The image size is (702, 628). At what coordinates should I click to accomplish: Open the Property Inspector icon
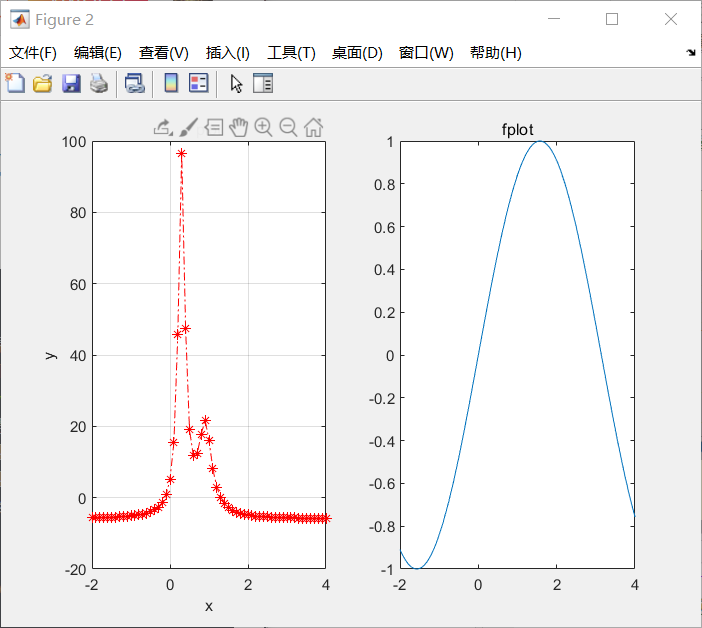(263, 83)
